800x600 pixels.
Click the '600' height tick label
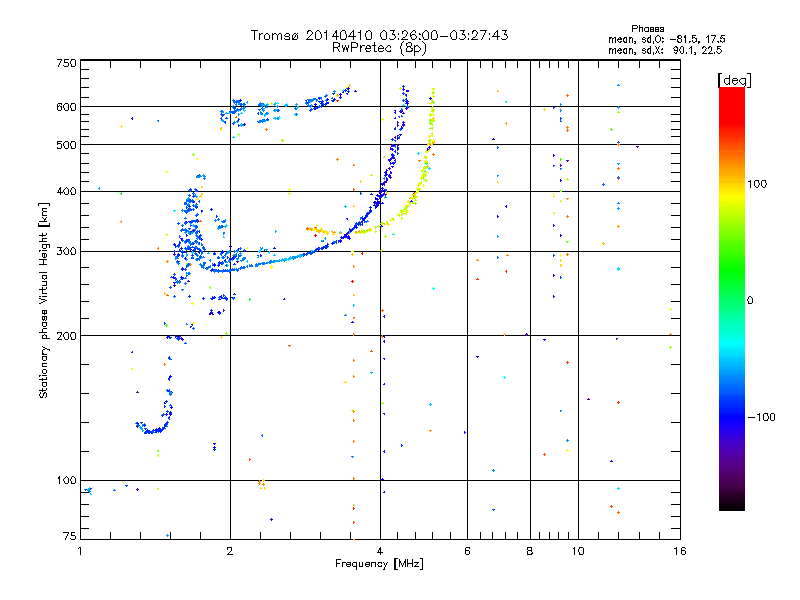coord(66,107)
